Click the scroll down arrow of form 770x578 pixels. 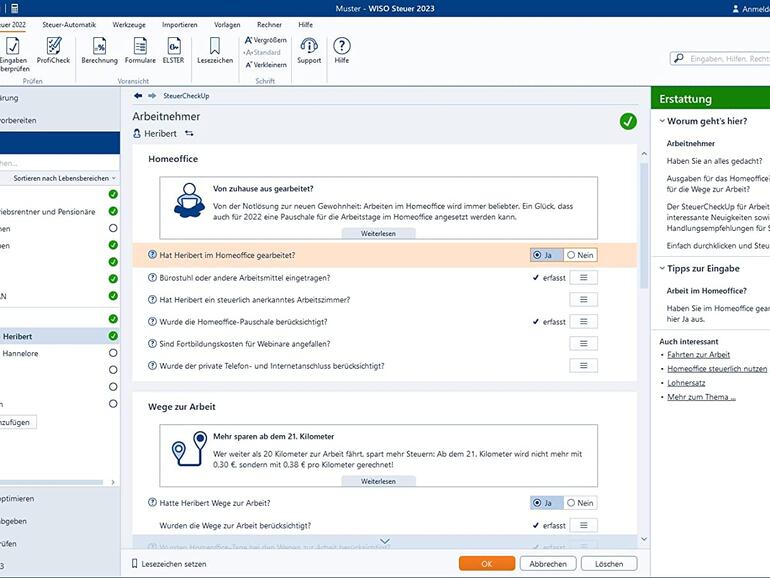[x=644, y=539]
